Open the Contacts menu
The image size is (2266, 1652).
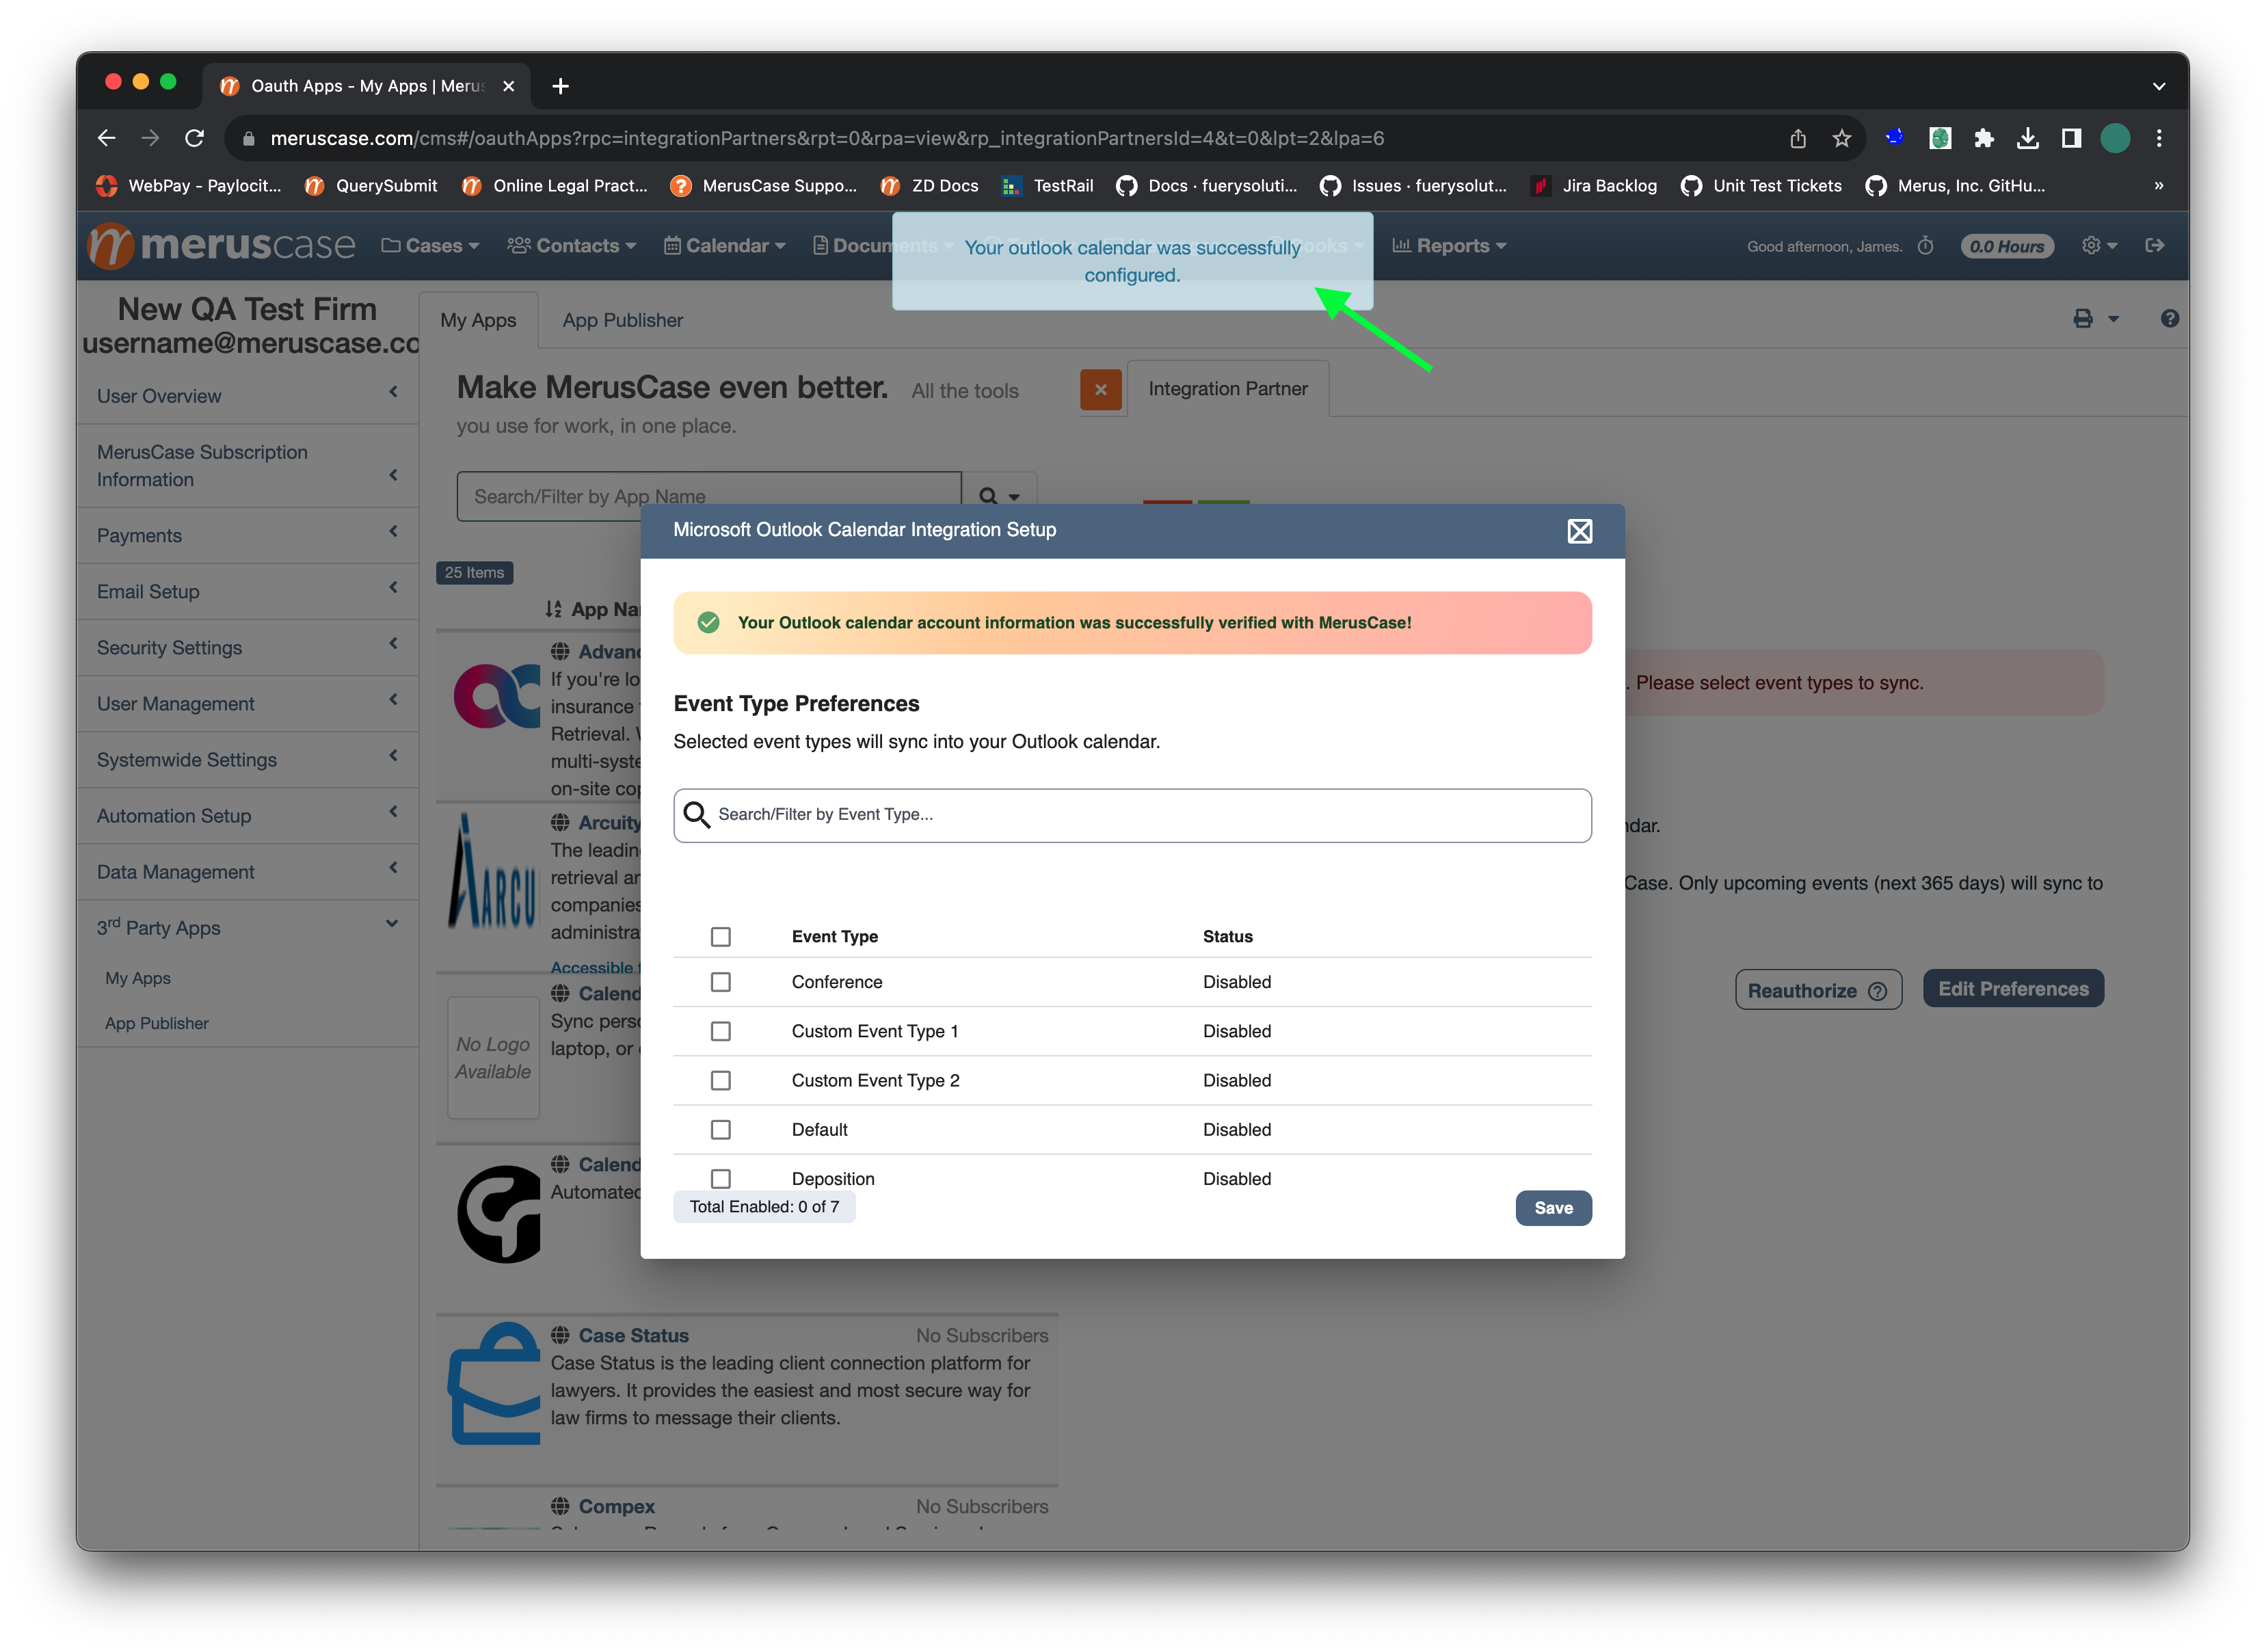[571, 246]
